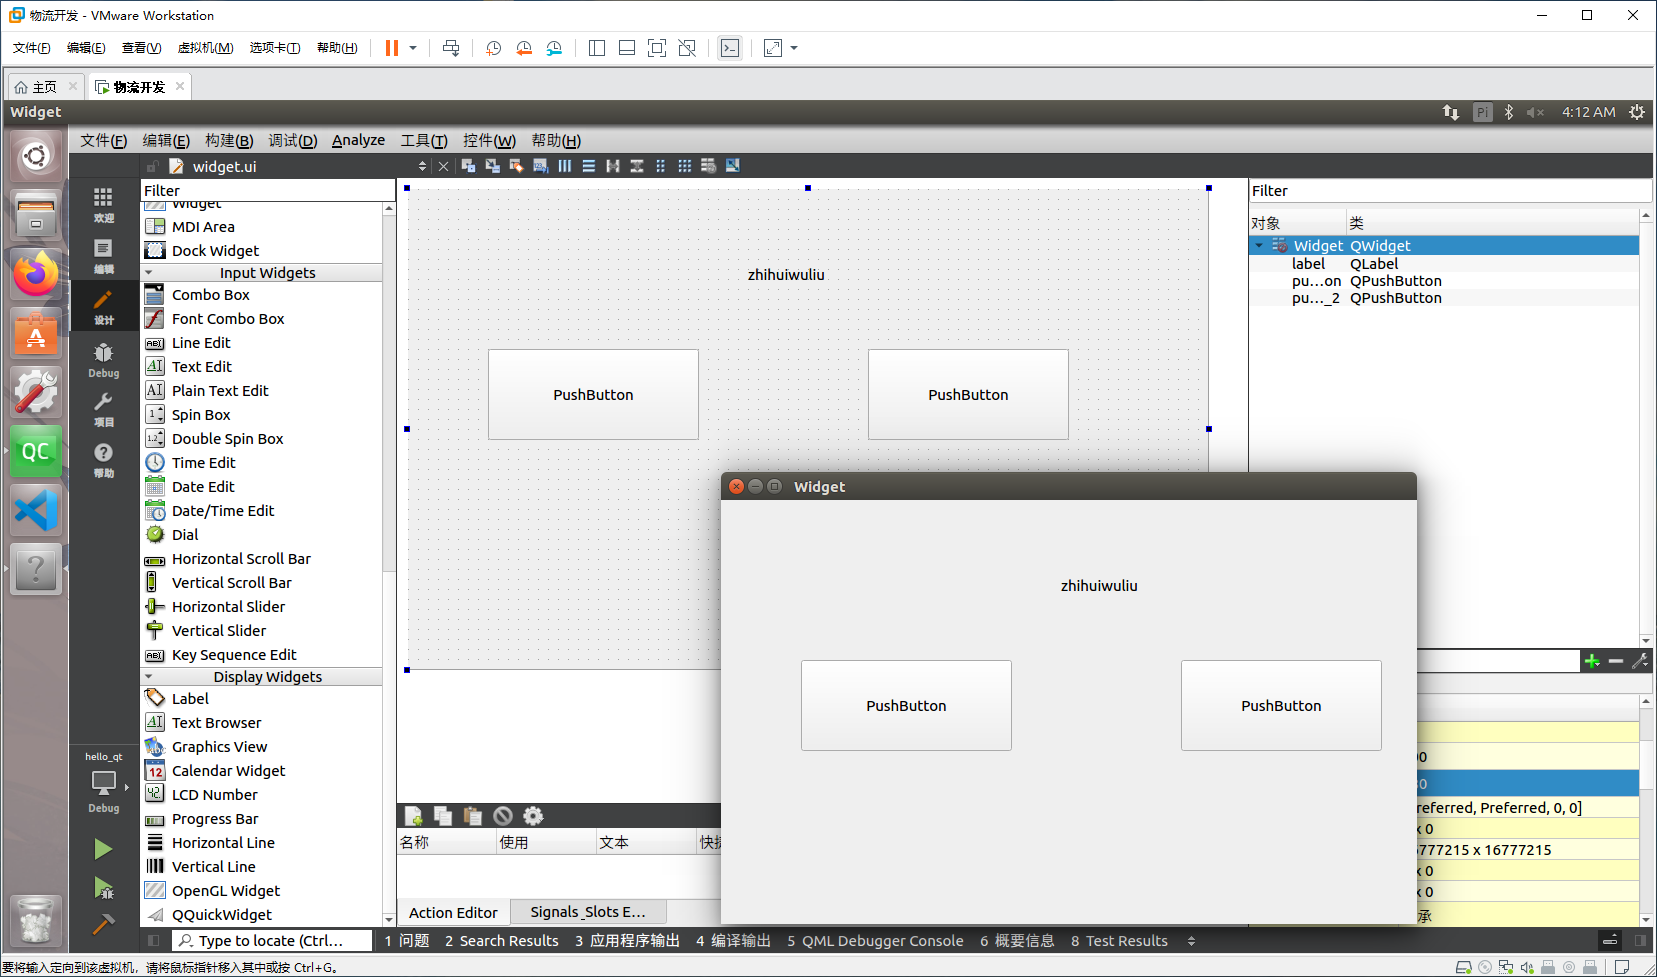Click the Build hammer icon
Image resolution: width=1657 pixels, height=977 pixels.
(x=103, y=924)
